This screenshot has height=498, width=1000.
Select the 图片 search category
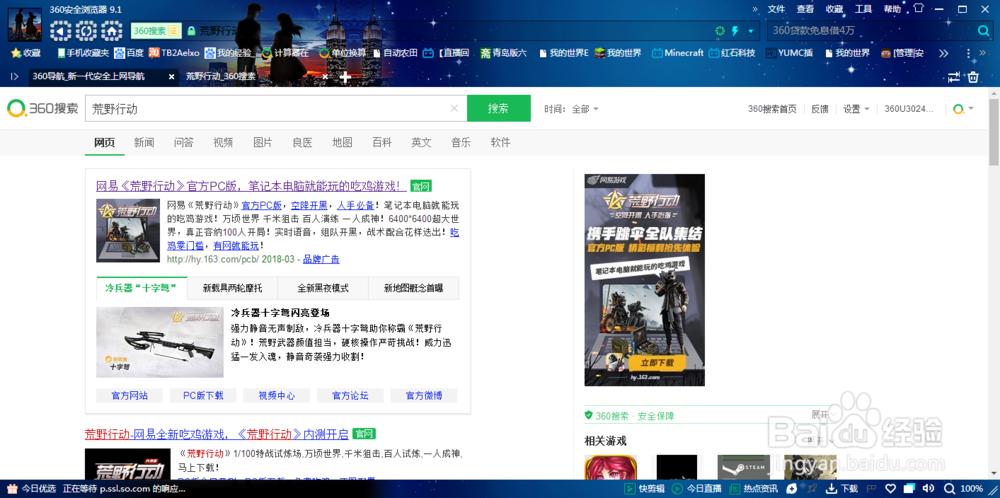tap(263, 142)
